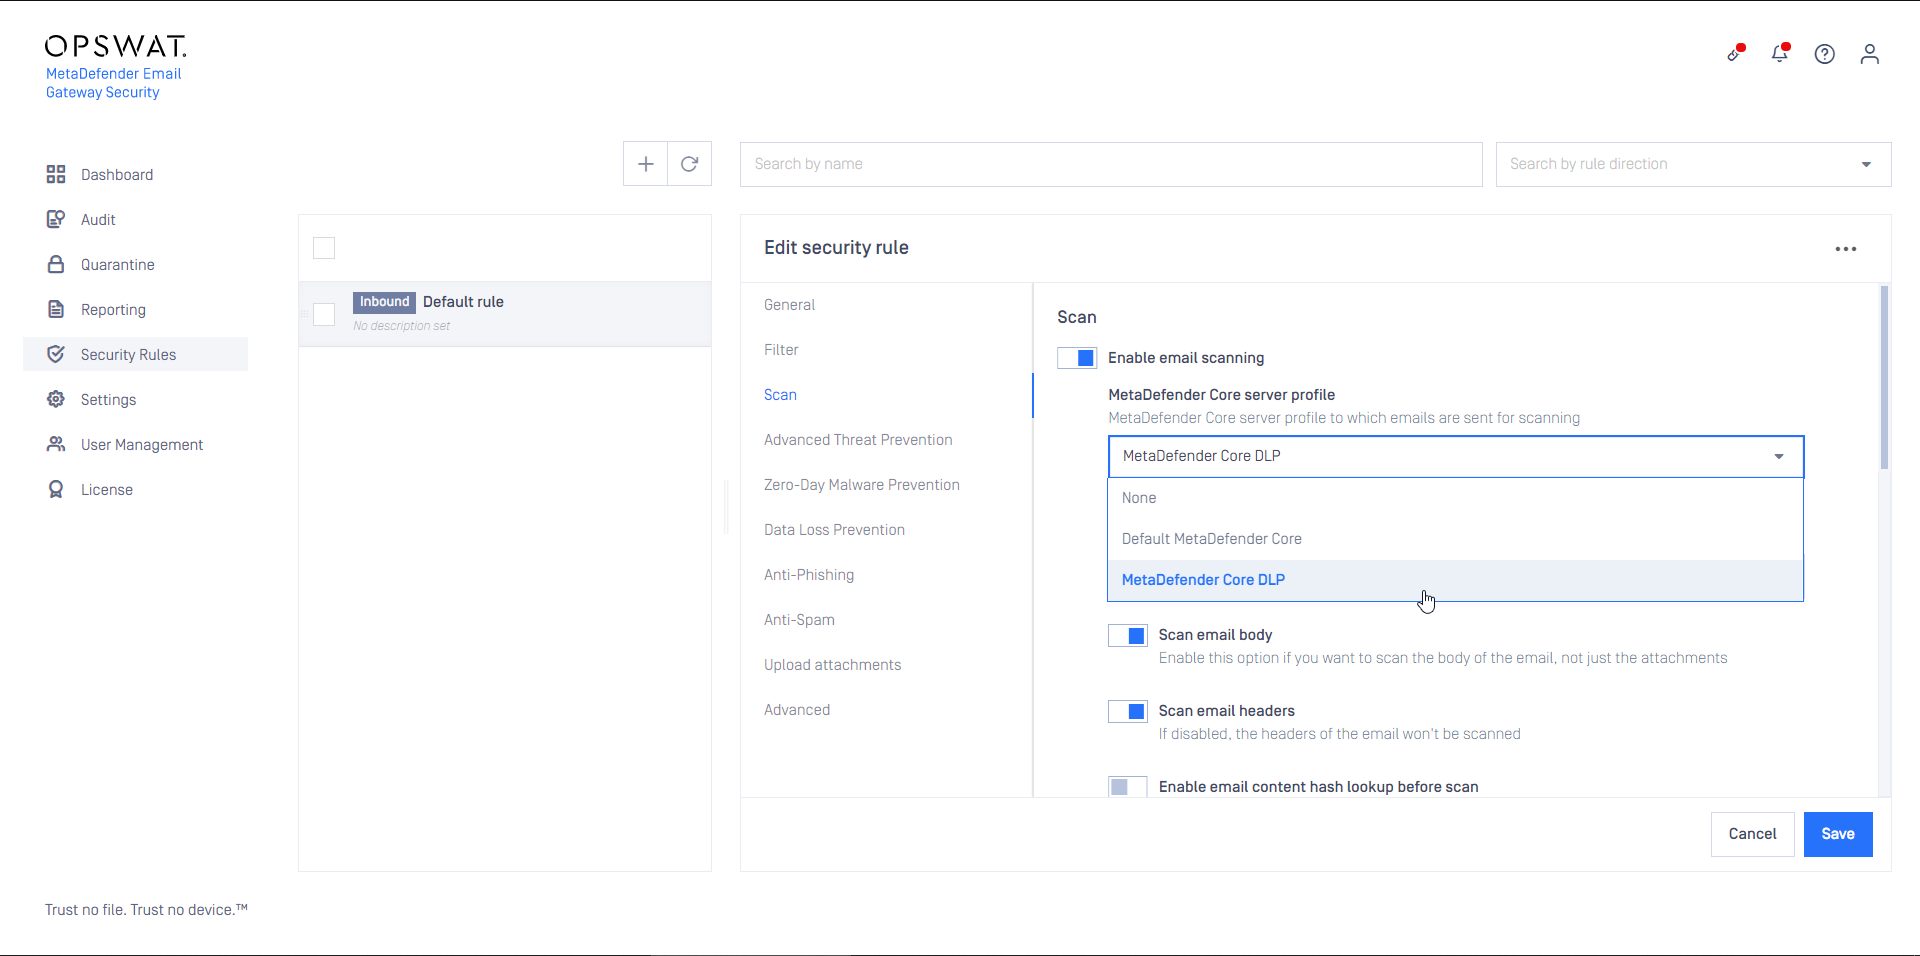The image size is (1920, 956).
Task: Open the notifications bell icon
Action: coord(1779,54)
